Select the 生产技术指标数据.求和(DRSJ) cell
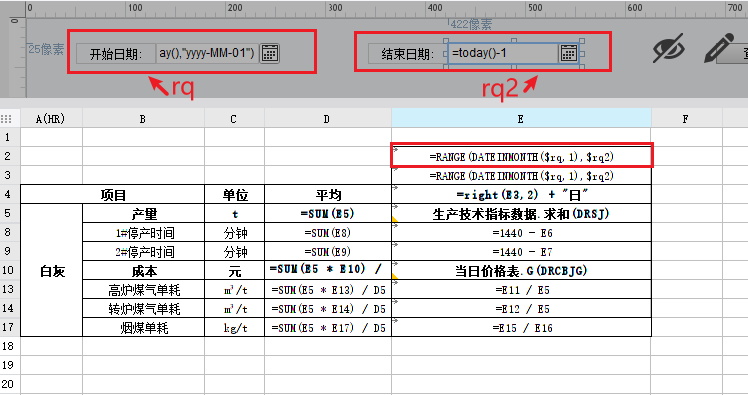The width and height of the screenshot is (748, 395). pyautogui.click(x=521, y=214)
